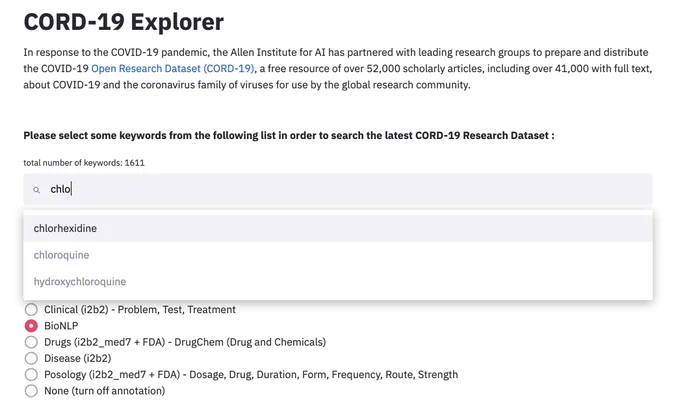
Task: Select None (turn off annotation) radio
Action: pyautogui.click(x=31, y=391)
